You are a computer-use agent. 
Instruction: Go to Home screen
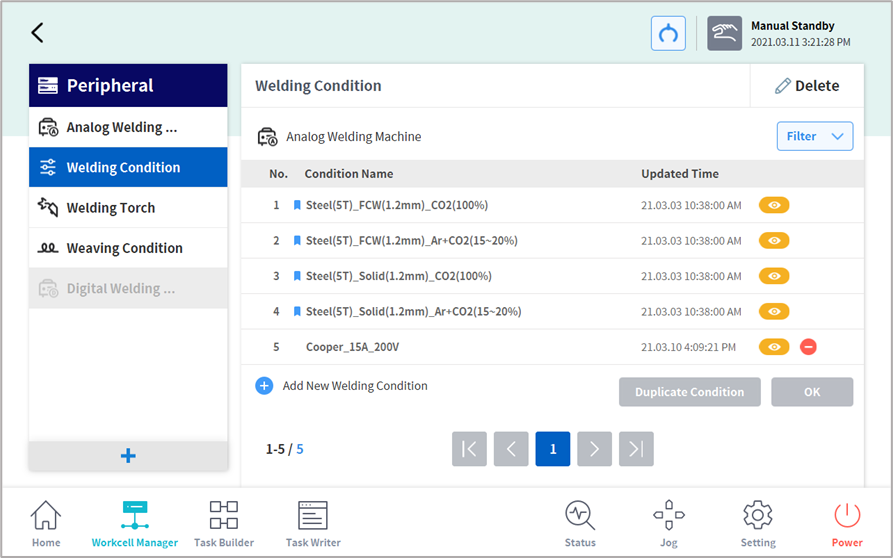click(x=46, y=523)
